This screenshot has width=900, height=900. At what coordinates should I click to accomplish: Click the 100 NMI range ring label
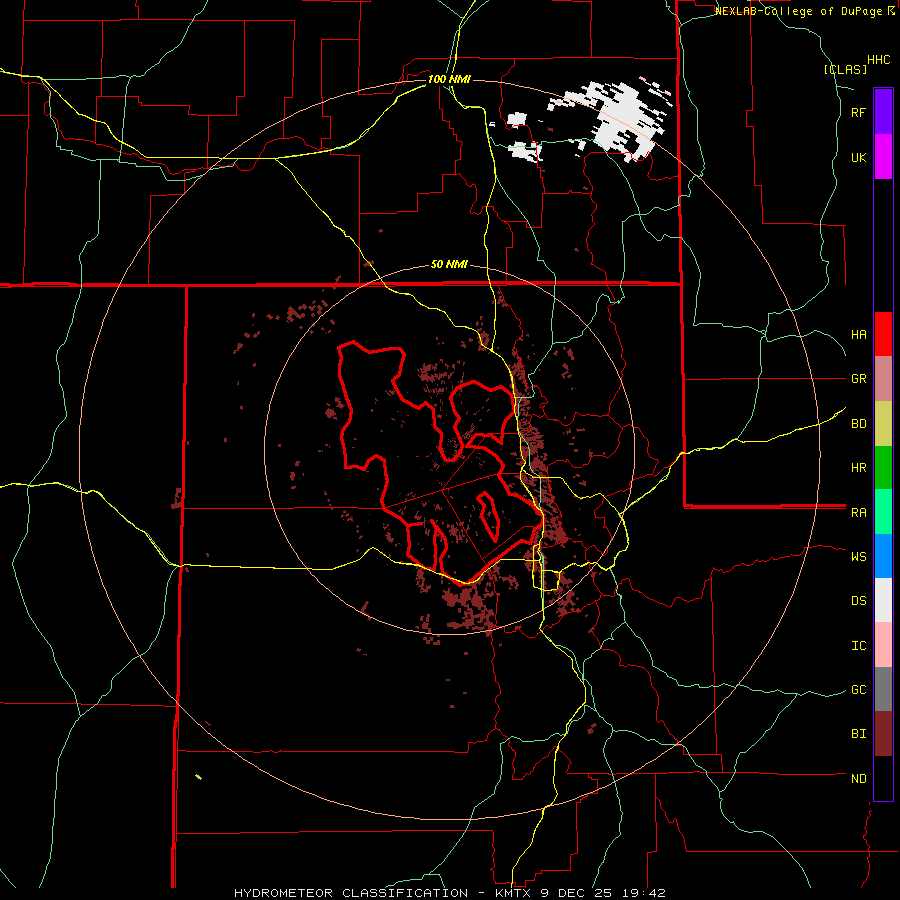pos(449,79)
